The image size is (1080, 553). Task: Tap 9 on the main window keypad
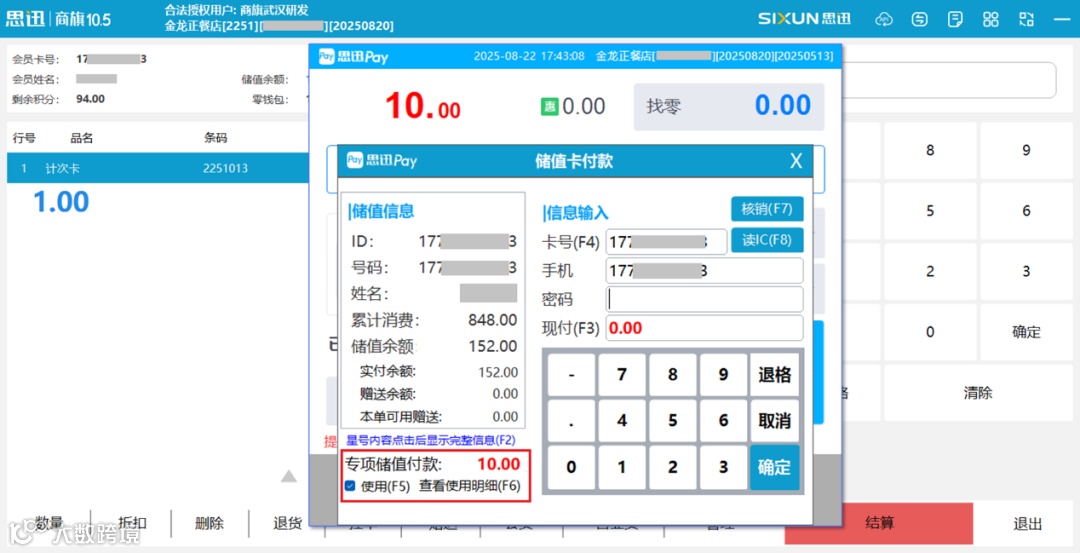1026,151
